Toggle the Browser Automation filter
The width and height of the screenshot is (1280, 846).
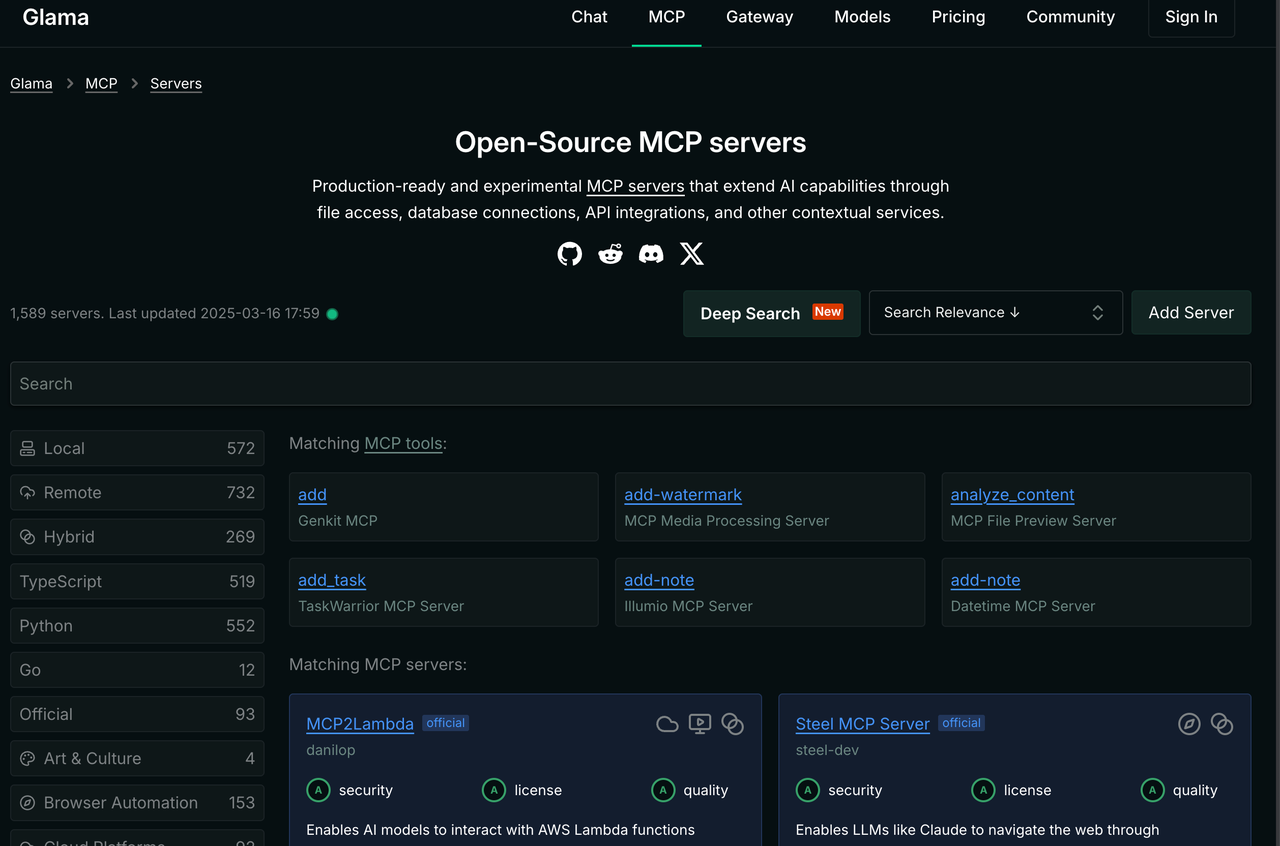[137, 803]
